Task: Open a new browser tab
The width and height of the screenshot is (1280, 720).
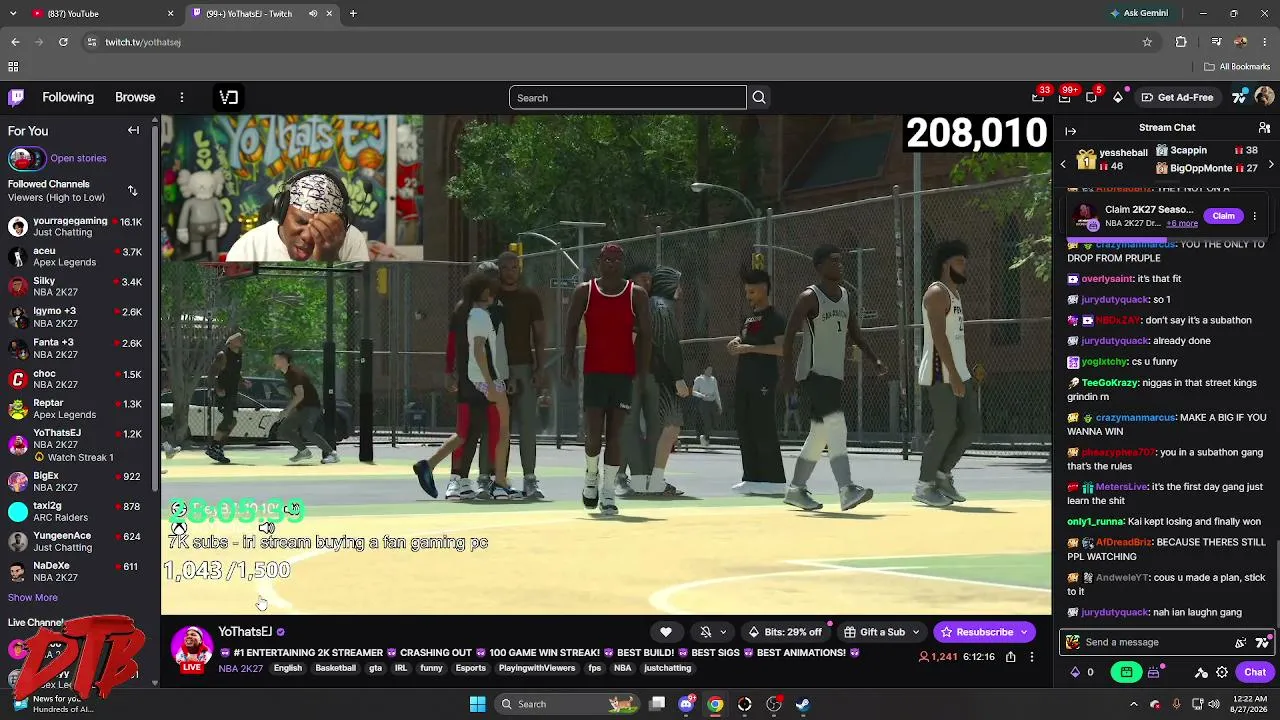Action: [x=353, y=14]
